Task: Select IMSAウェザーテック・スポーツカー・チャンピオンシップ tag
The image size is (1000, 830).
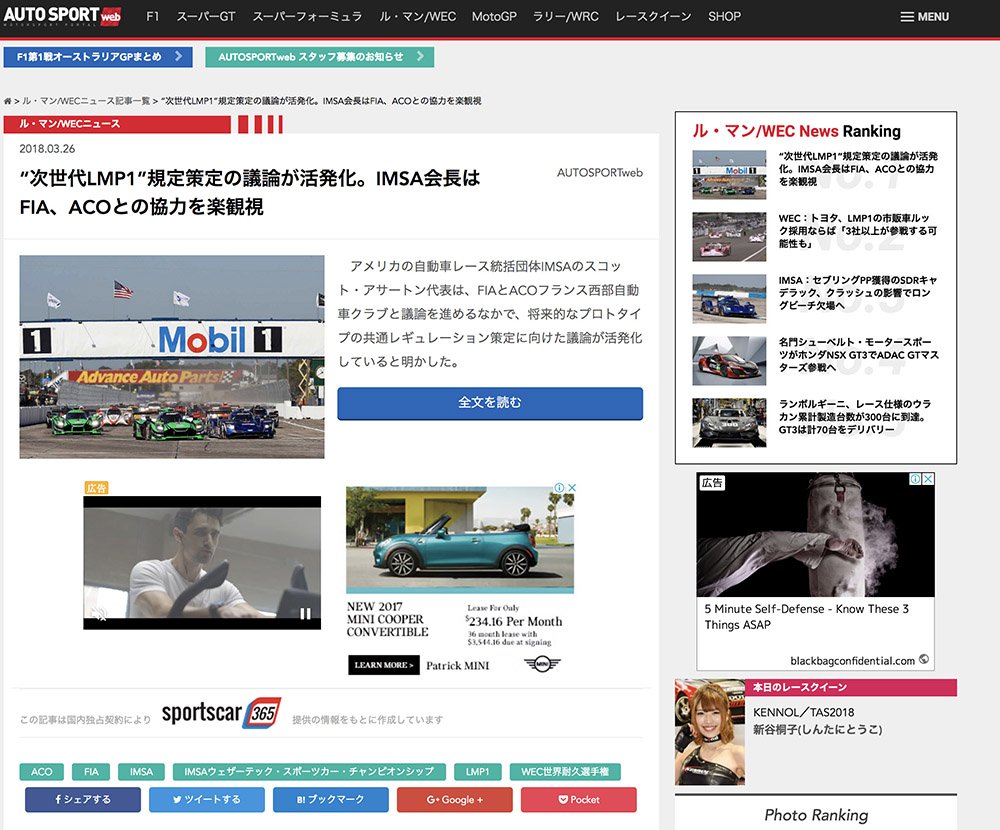Action: coord(309,772)
